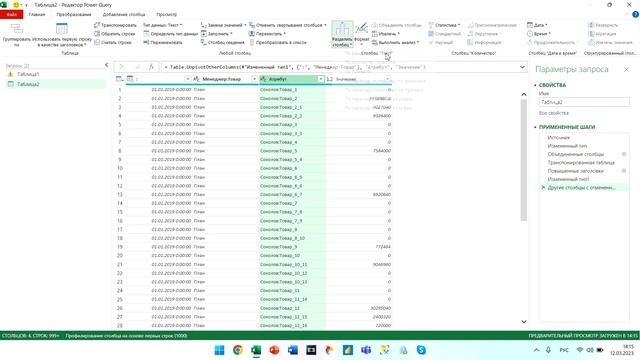Open the Статистика dropdown
This screenshot has height=360, width=640.
click(x=444, y=25)
